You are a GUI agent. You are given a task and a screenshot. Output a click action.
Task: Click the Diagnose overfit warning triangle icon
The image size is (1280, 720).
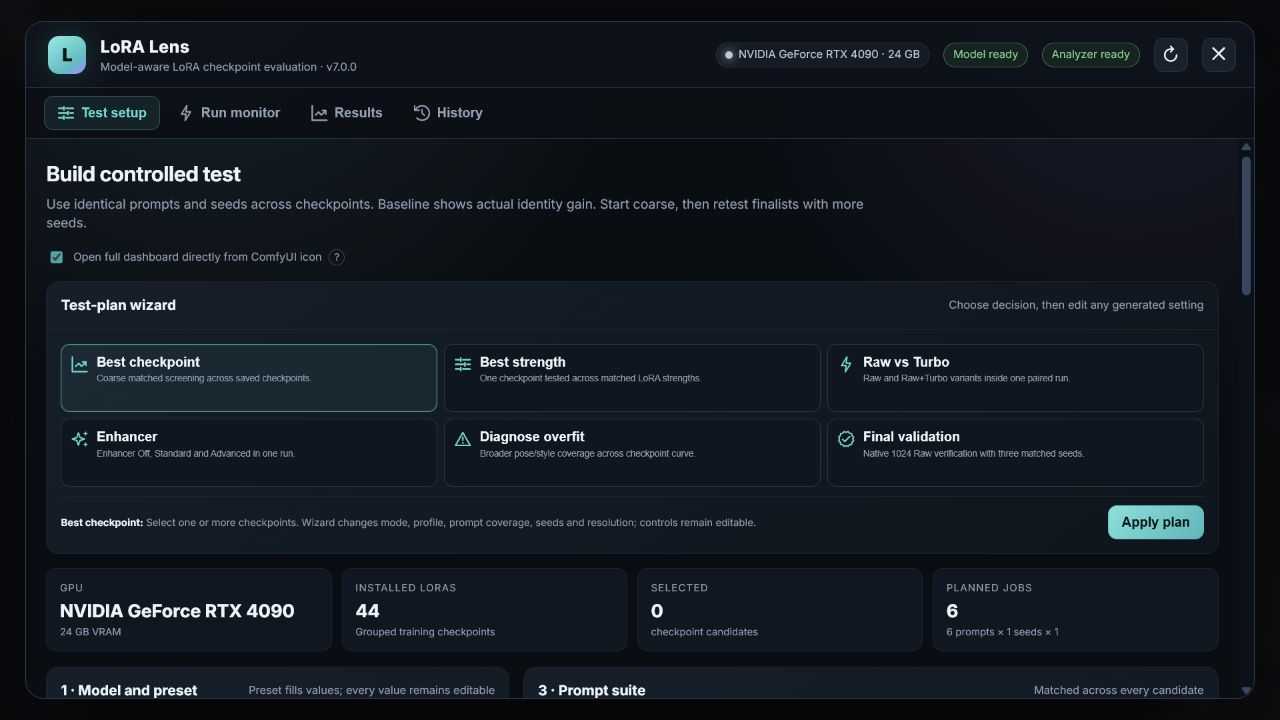coord(463,439)
